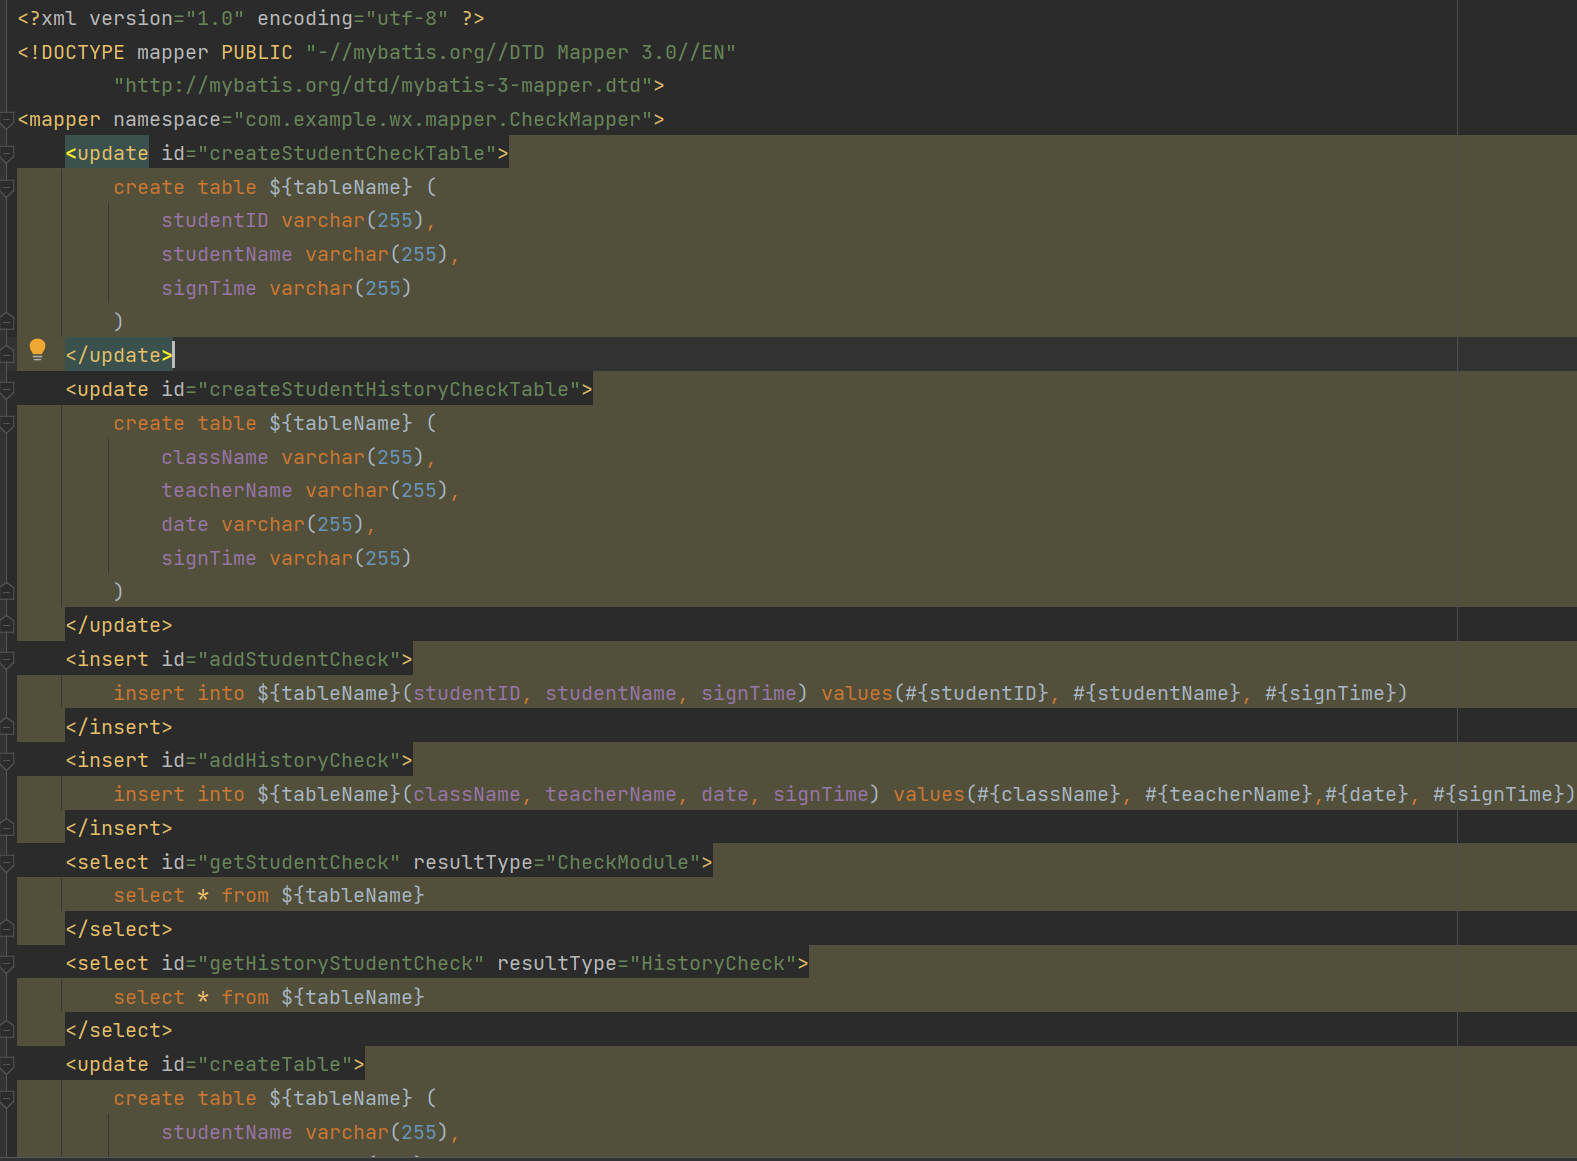Image resolution: width=1577 pixels, height=1161 pixels.
Task: Collapse the createTable update block
Action: (7, 1065)
